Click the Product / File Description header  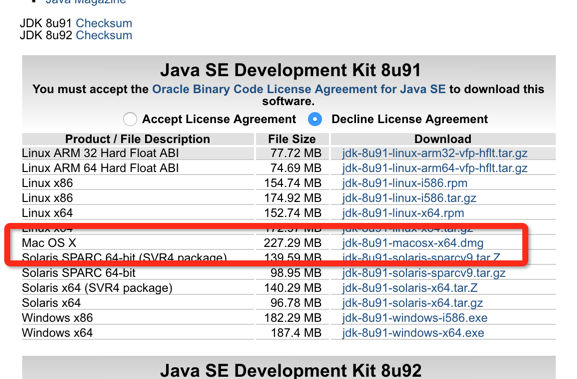click(138, 139)
